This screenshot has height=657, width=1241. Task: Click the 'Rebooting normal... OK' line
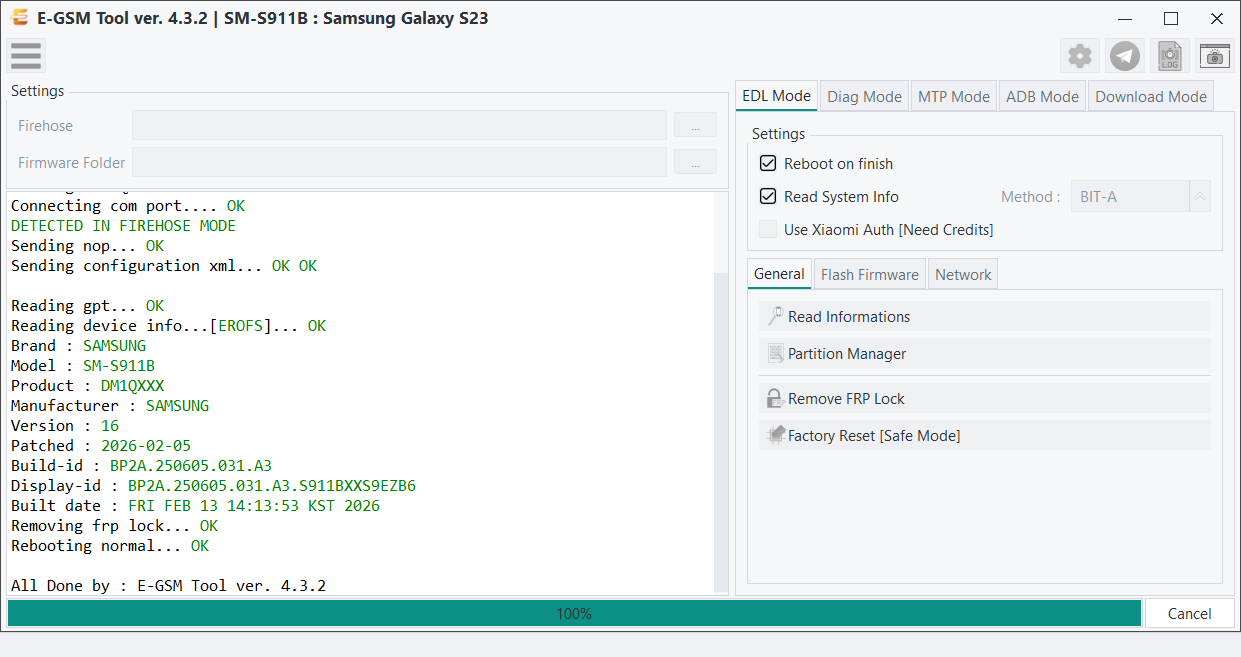(x=110, y=546)
